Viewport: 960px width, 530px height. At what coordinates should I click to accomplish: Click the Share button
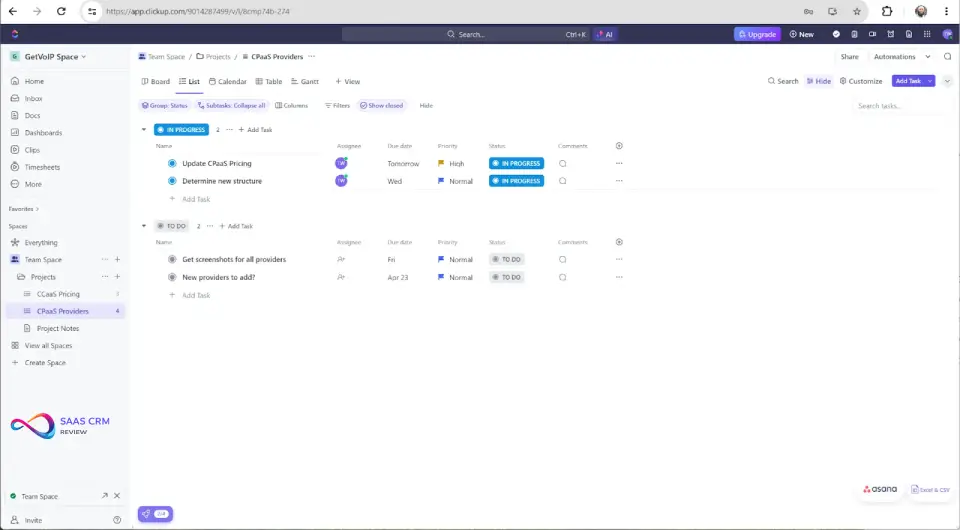849,57
